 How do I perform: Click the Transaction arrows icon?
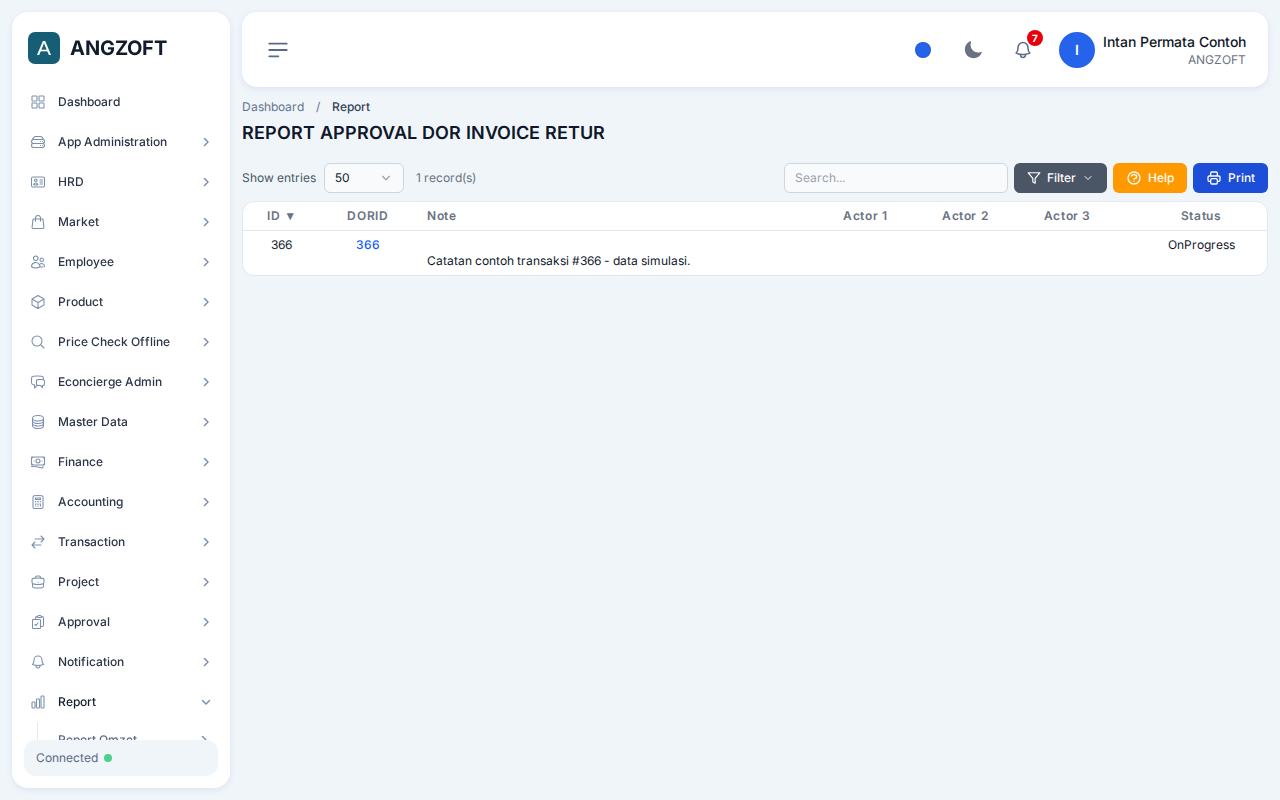[38, 542]
